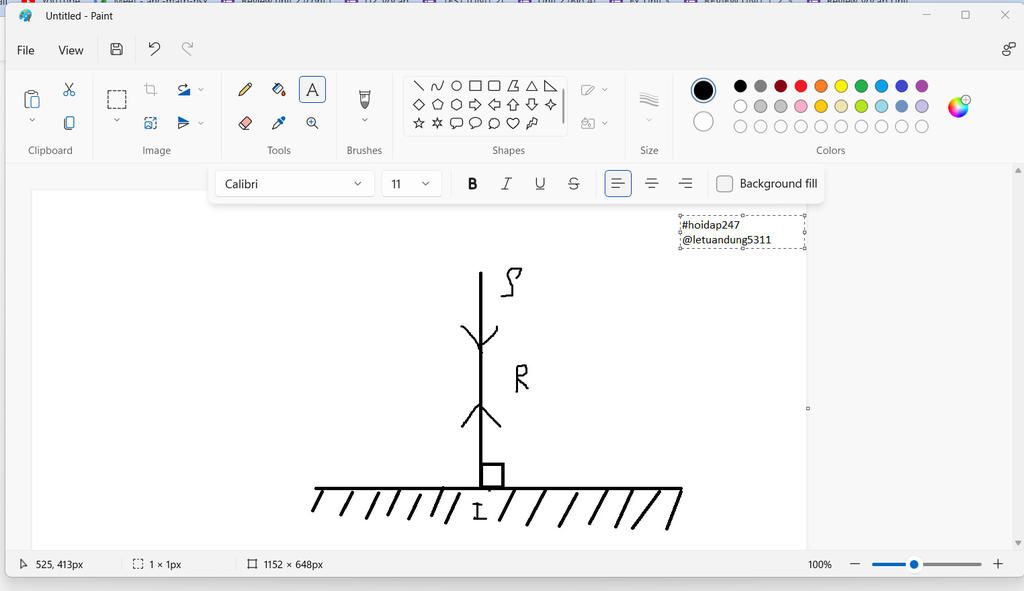The height and width of the screenshot is (591, 1024).
Task: Pick the green color swatch
Action: (x=861, y=86)
